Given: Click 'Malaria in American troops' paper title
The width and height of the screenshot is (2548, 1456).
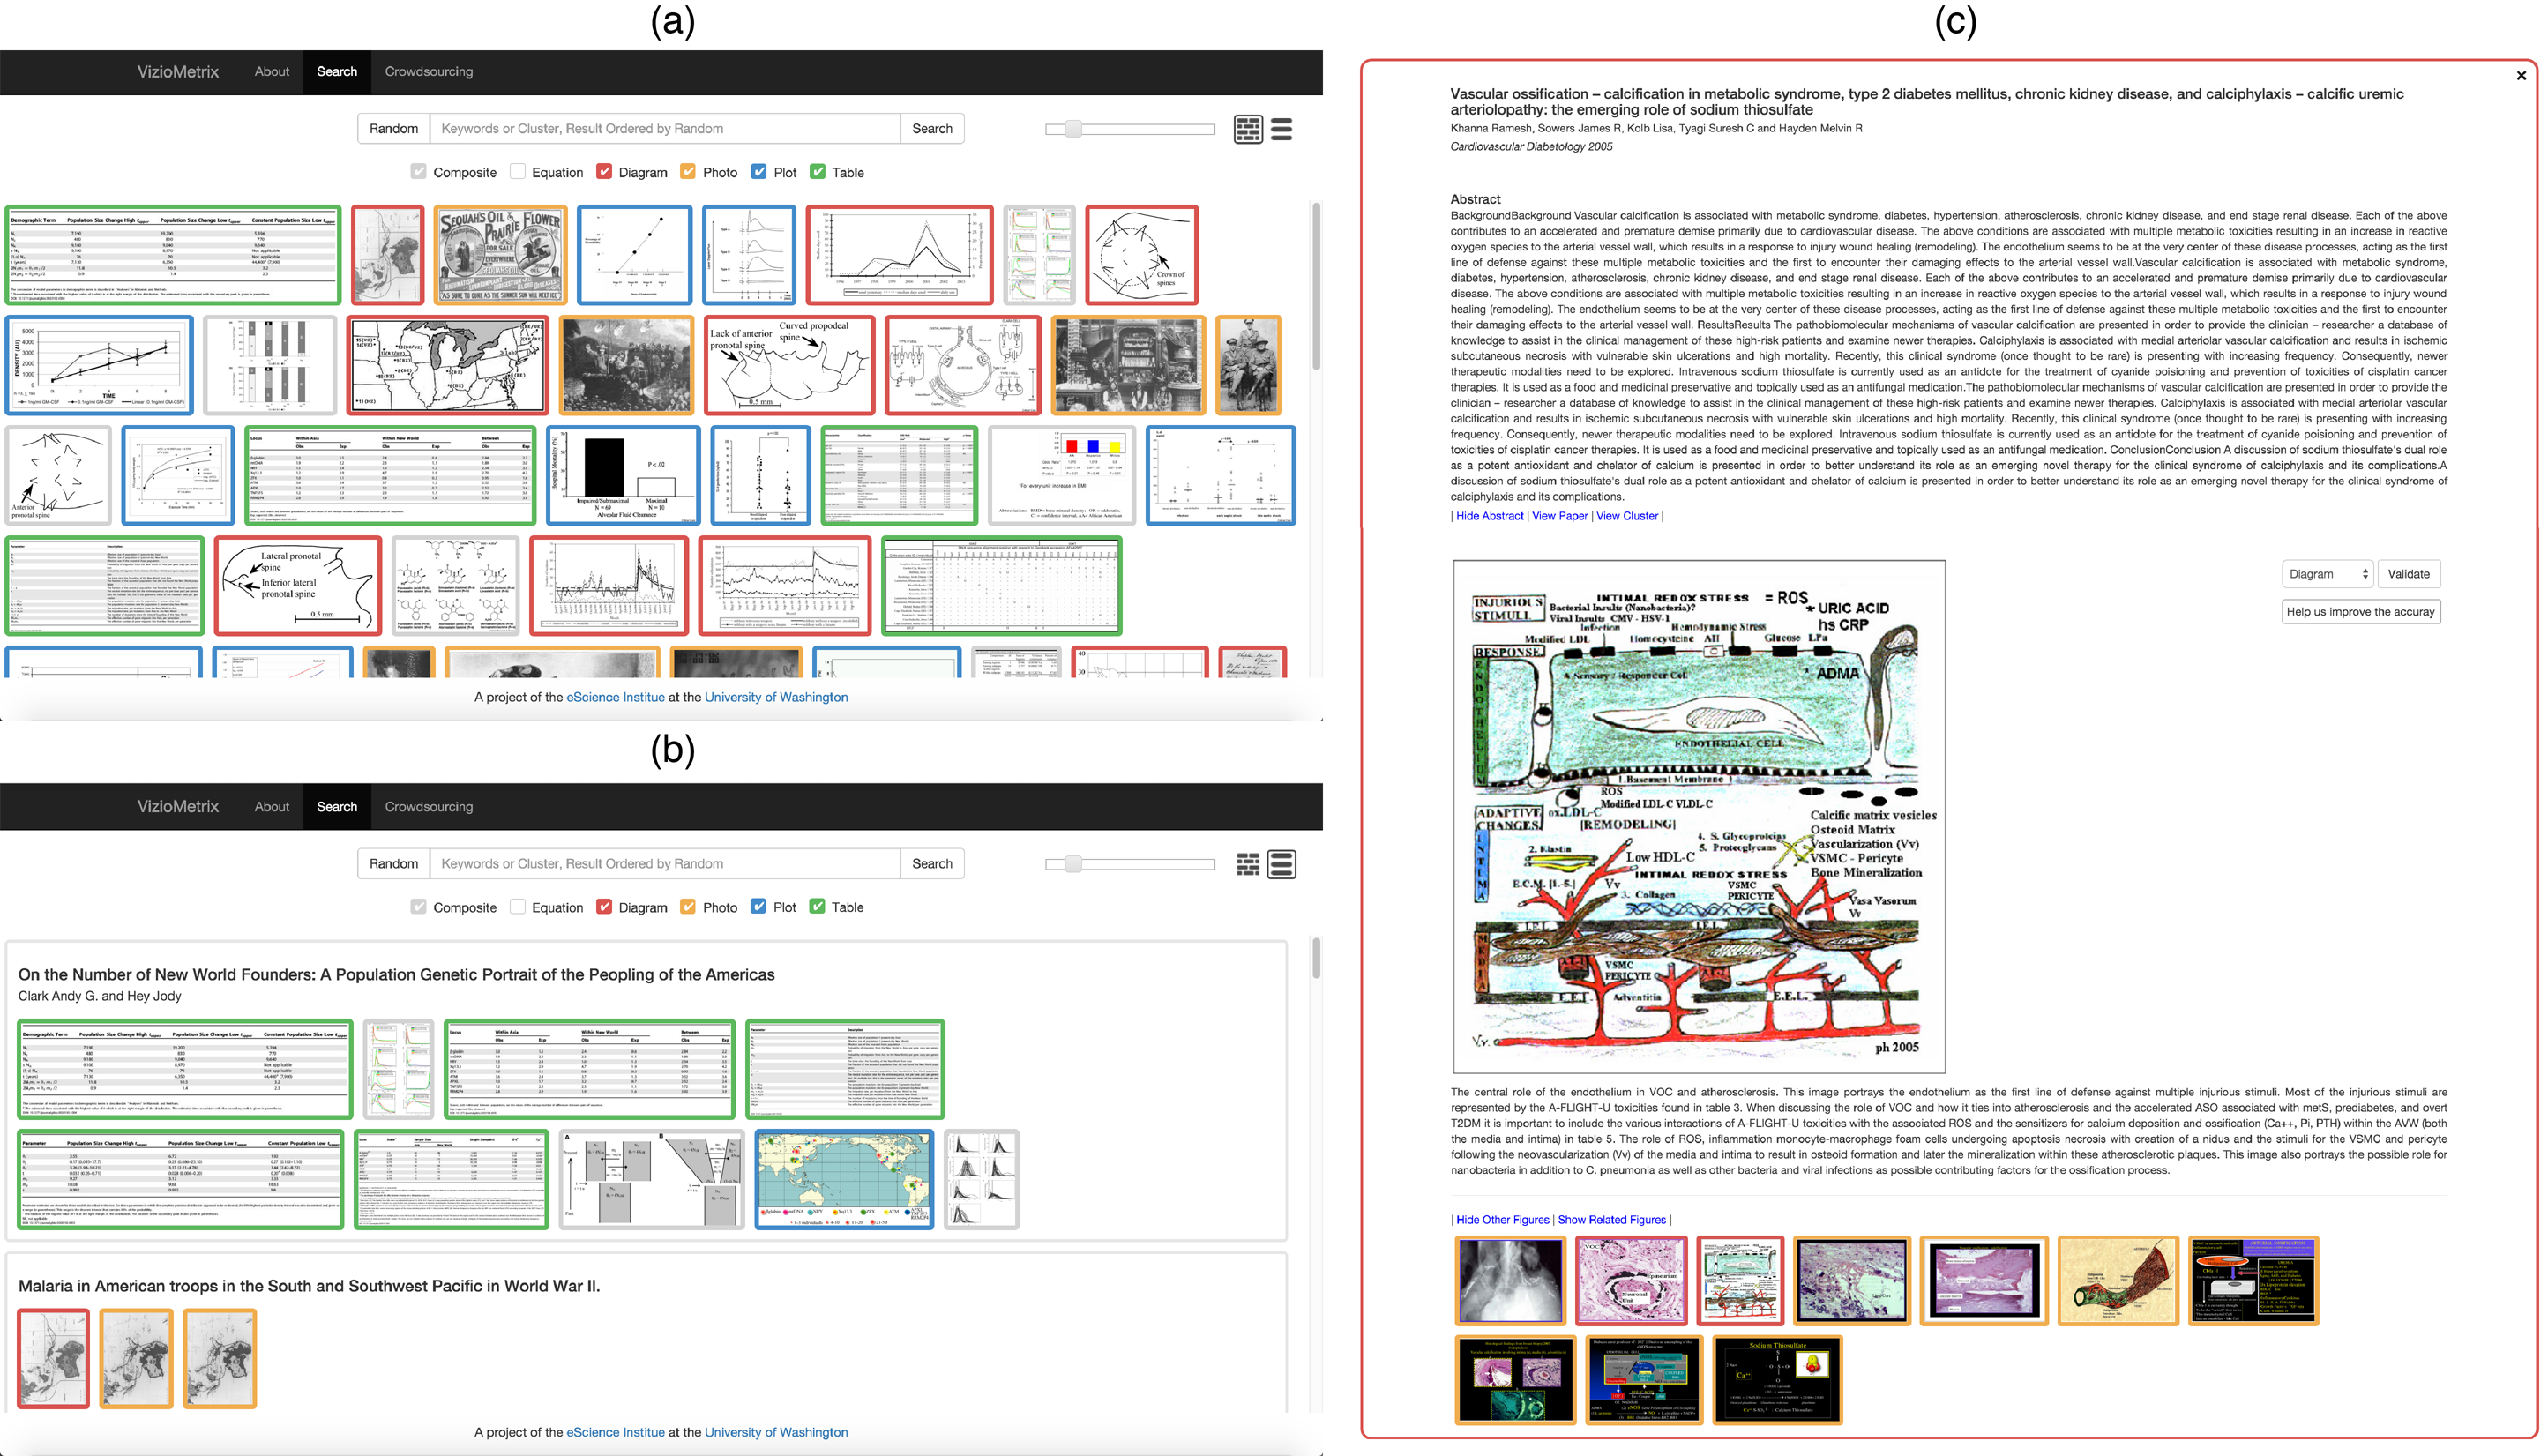Looking at the screenshot, I should [x=309, y=1287].
